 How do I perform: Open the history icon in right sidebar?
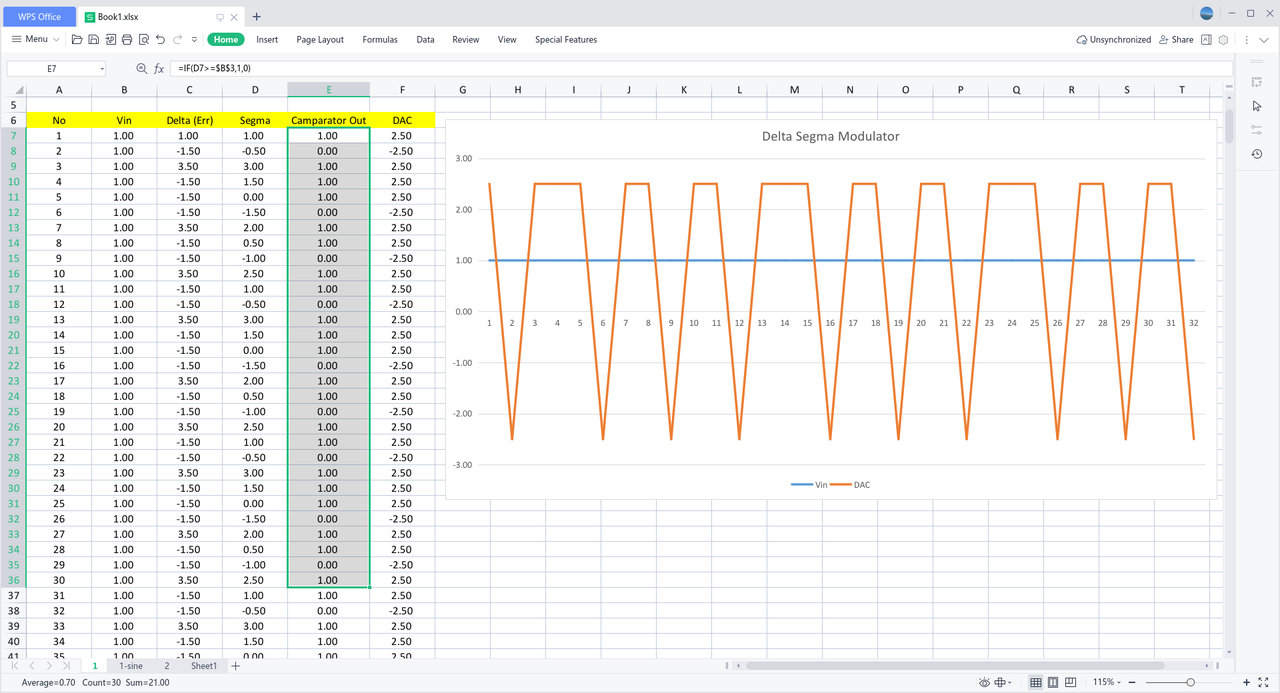point(1257,154)
